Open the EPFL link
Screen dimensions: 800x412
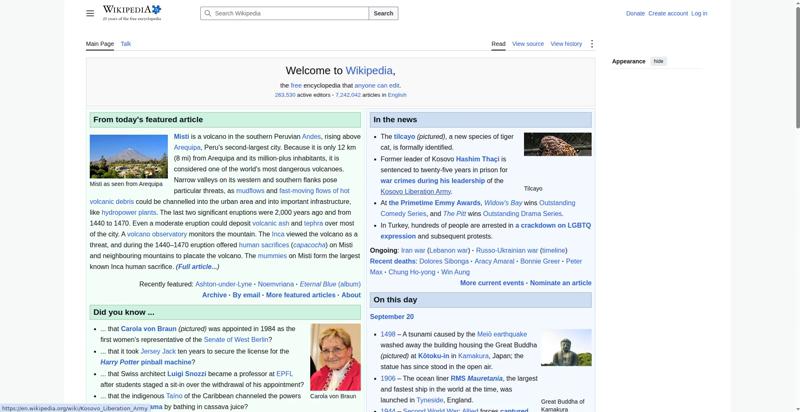[x=285, y=374]
